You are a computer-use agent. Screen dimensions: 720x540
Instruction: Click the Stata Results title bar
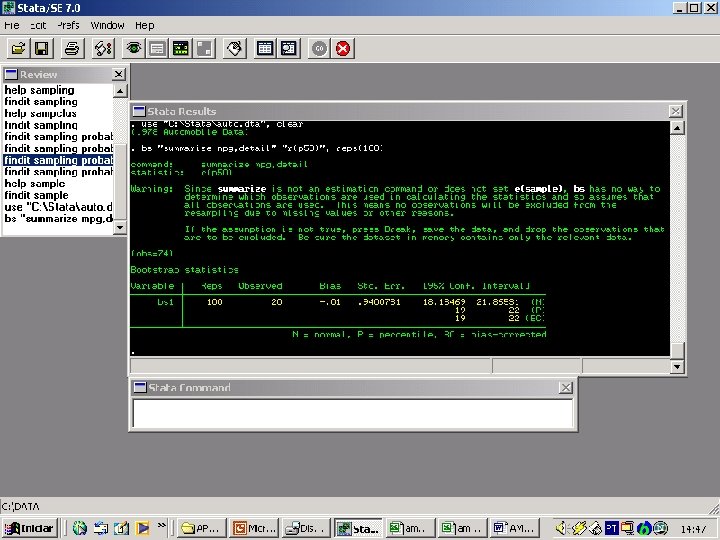click(399, 111)
